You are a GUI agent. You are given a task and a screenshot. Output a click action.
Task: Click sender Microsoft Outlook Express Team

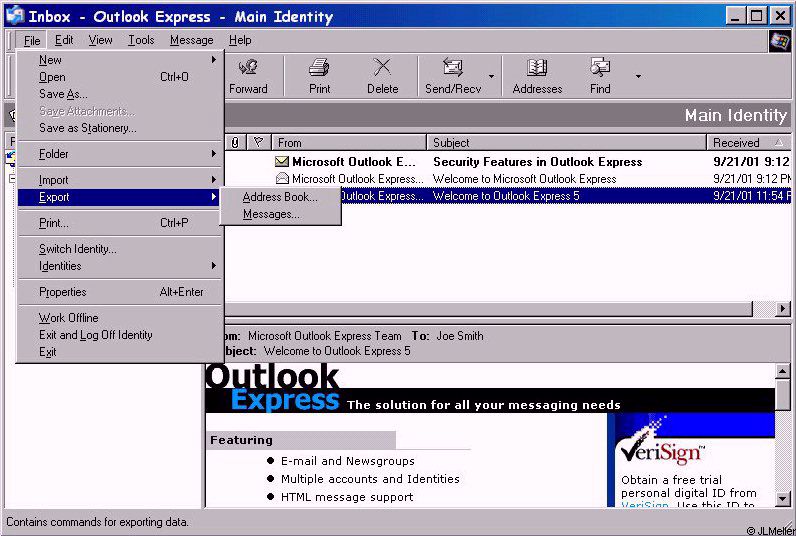(324, 336)
